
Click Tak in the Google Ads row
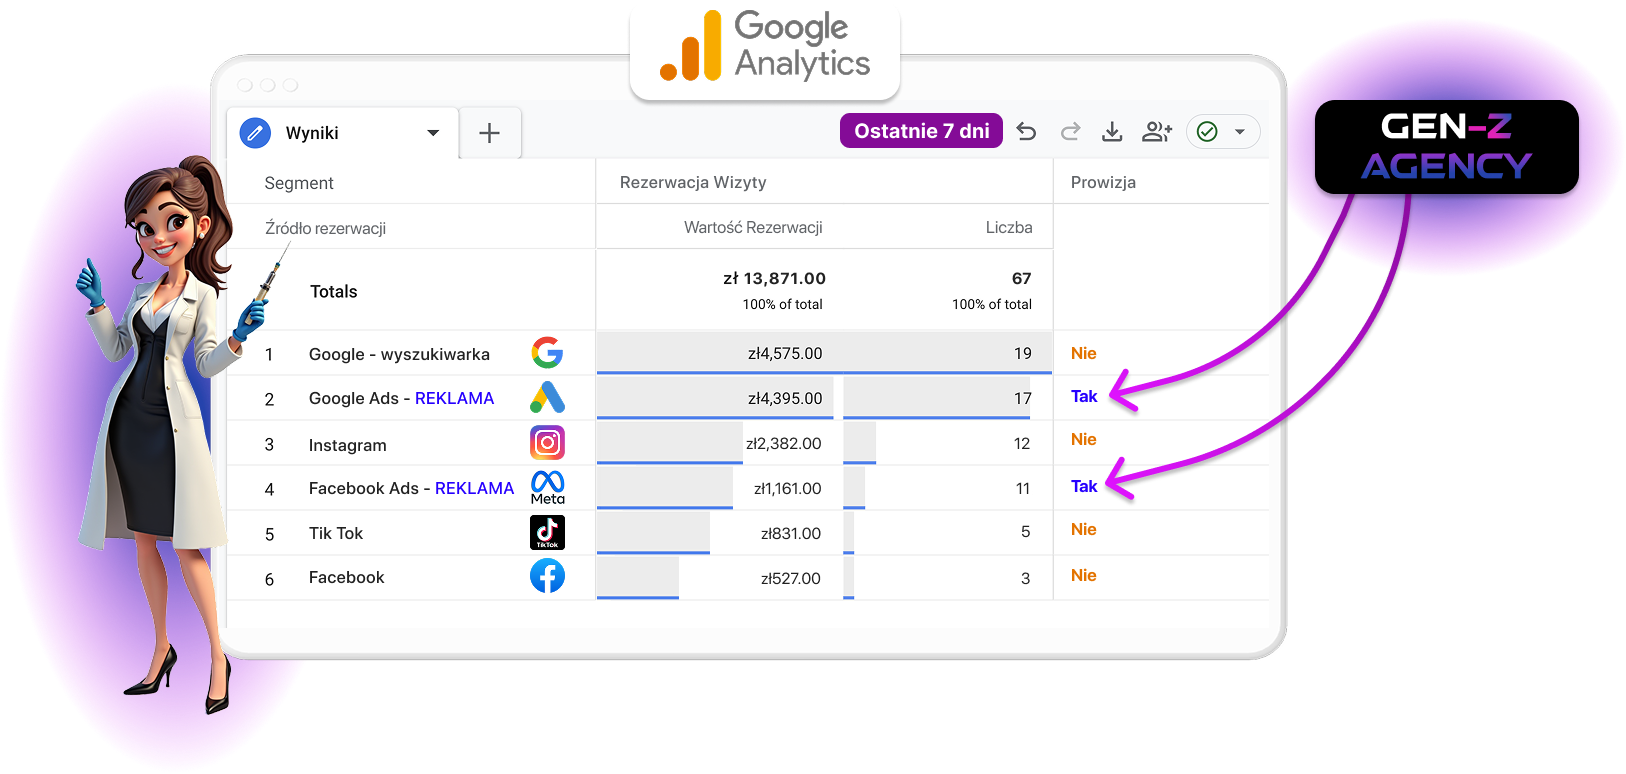(1084, 396)
